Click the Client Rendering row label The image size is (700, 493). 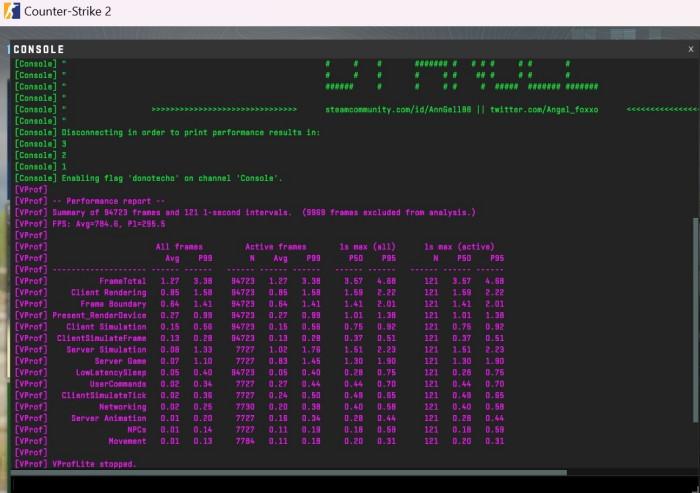pos(108,292)
